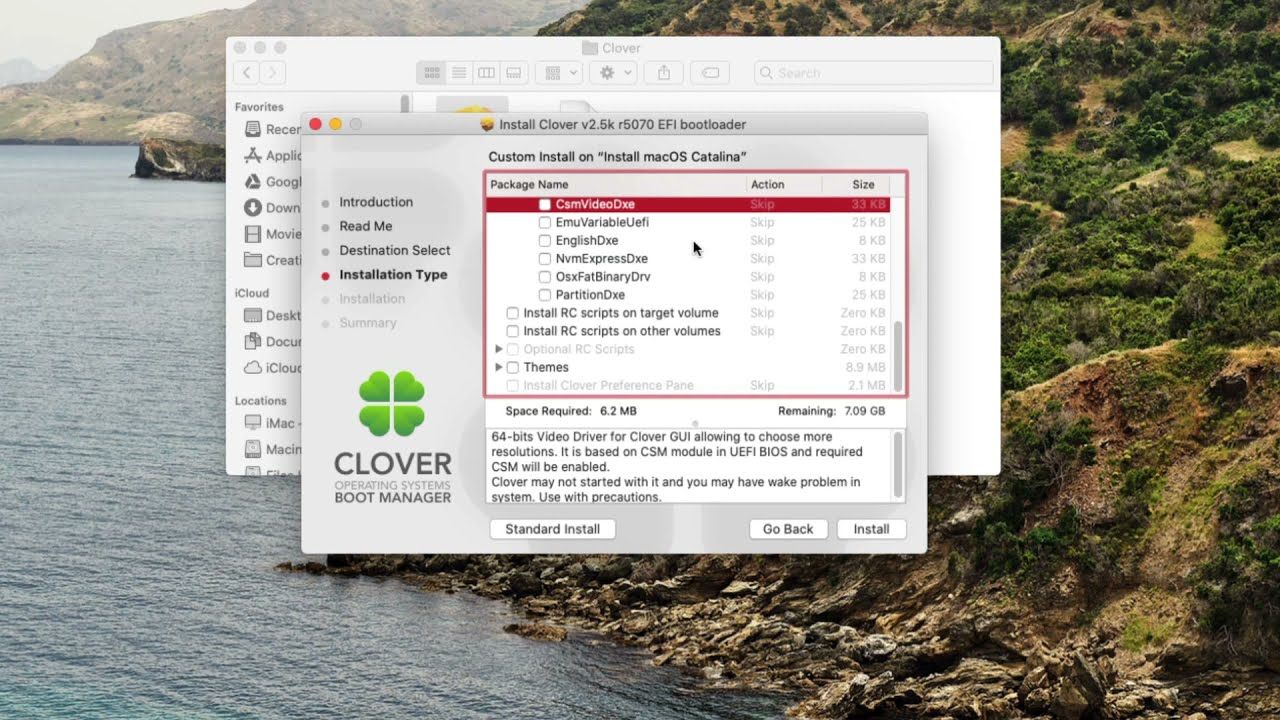Open Finder action gear dropdown
This screenshot has width=1280, height=720.
coord(613,73)
